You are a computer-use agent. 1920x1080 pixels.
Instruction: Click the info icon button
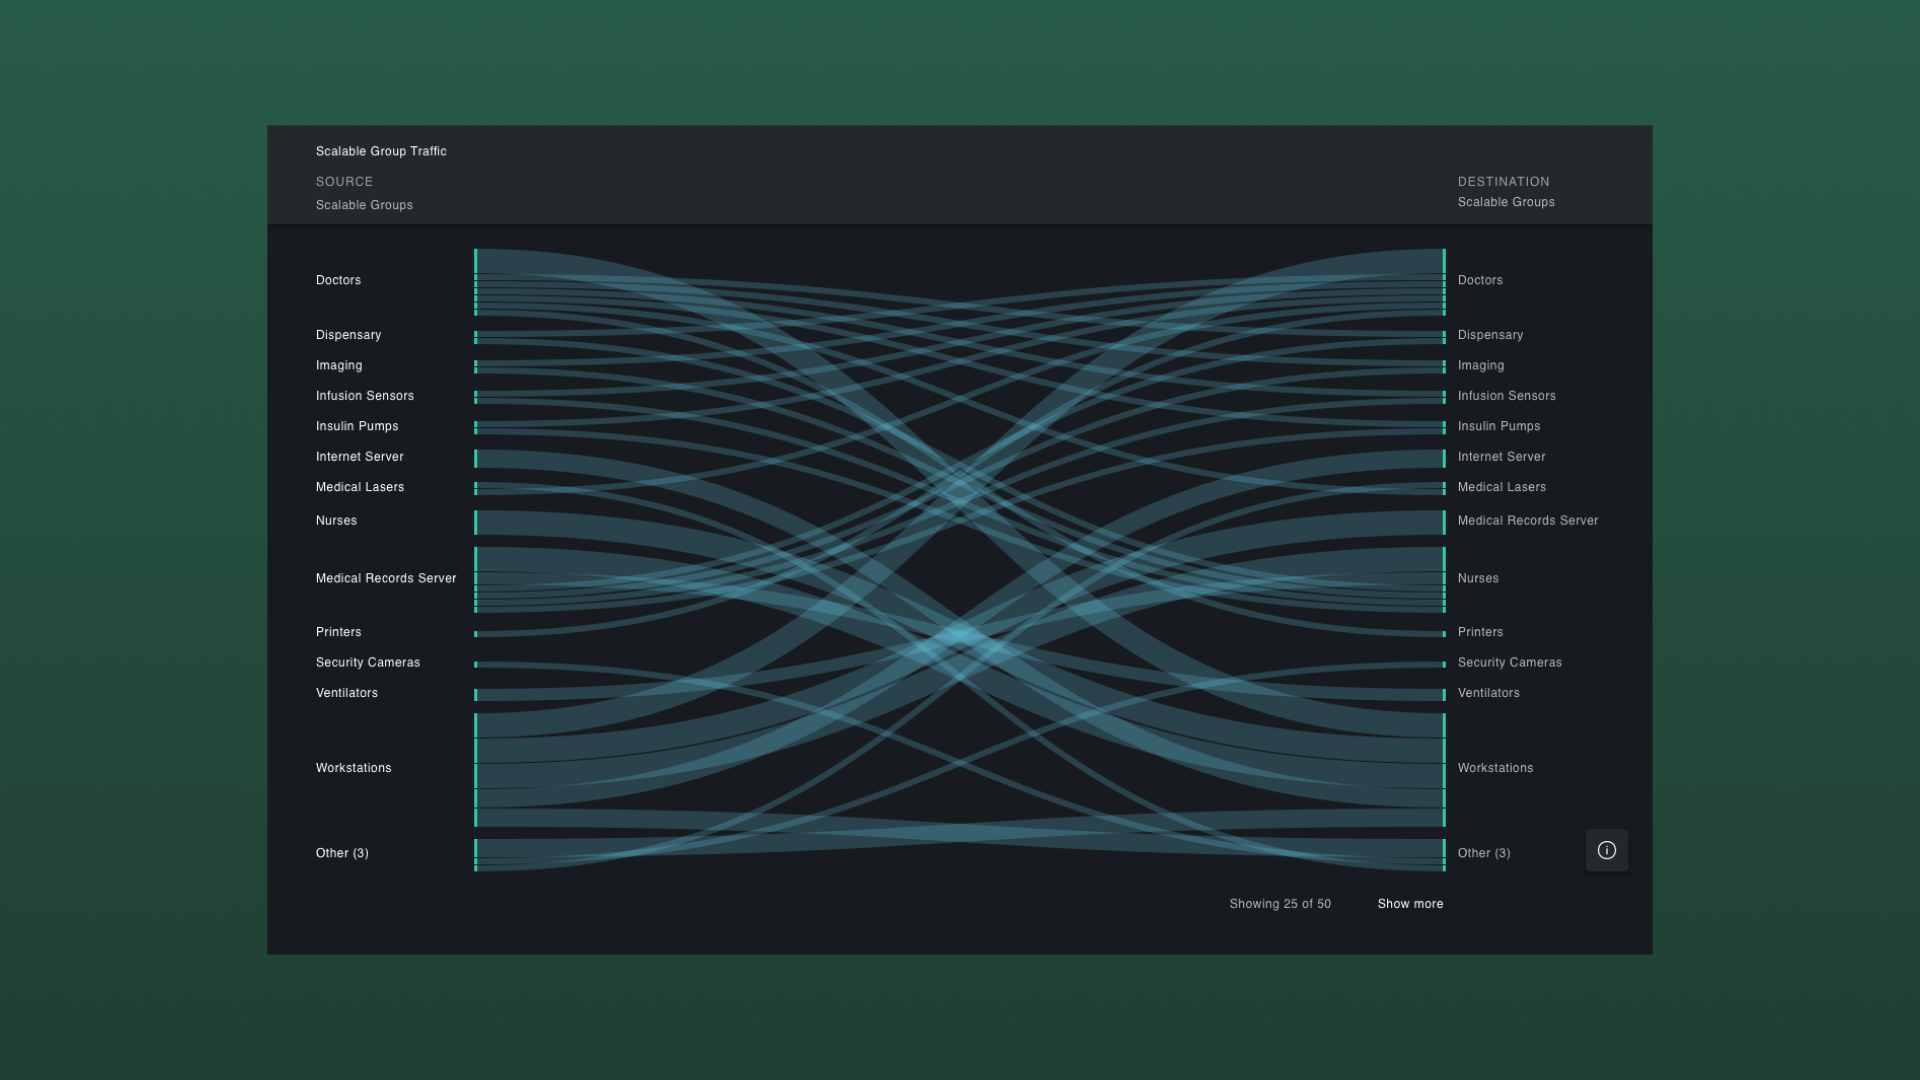click(x=1606, y=850)
